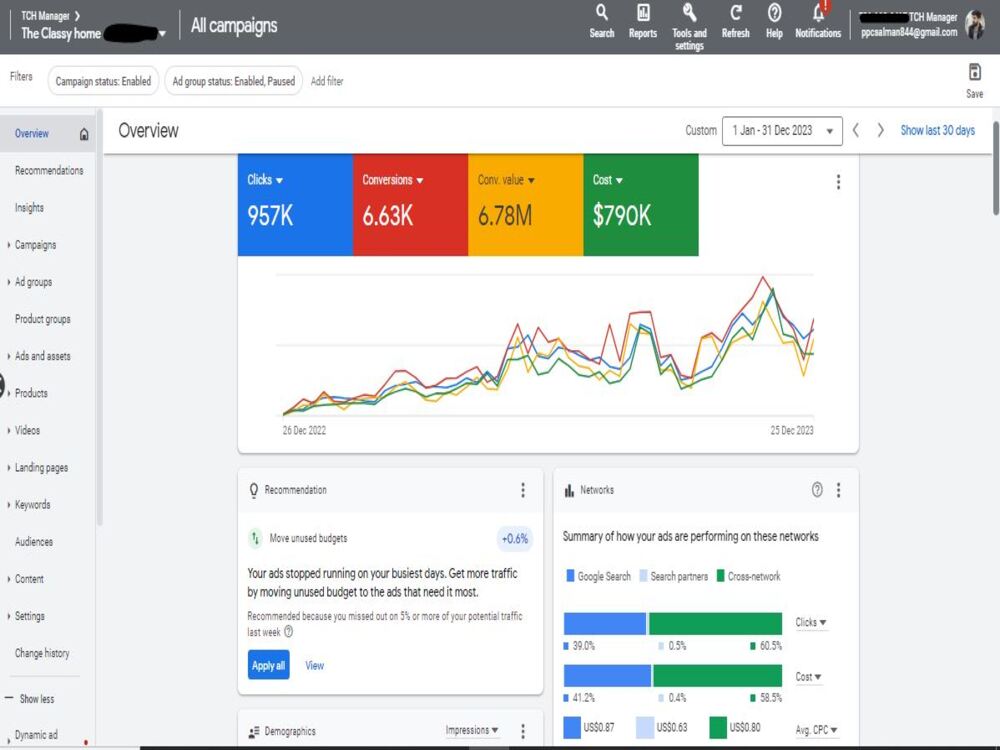Open Audiences in the sidebar
Image resolution: width=1000 pixels, height=750 pixels.
point(34,542)
